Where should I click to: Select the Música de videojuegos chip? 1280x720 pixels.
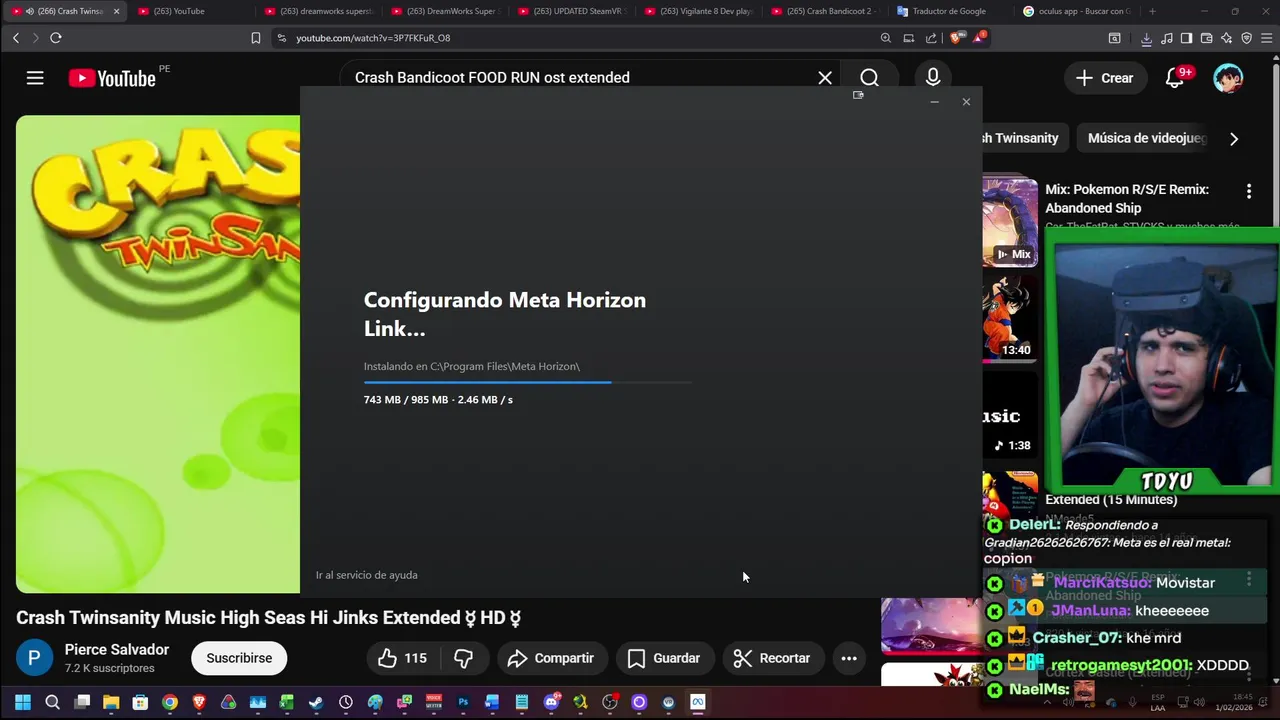point(1147,138)
